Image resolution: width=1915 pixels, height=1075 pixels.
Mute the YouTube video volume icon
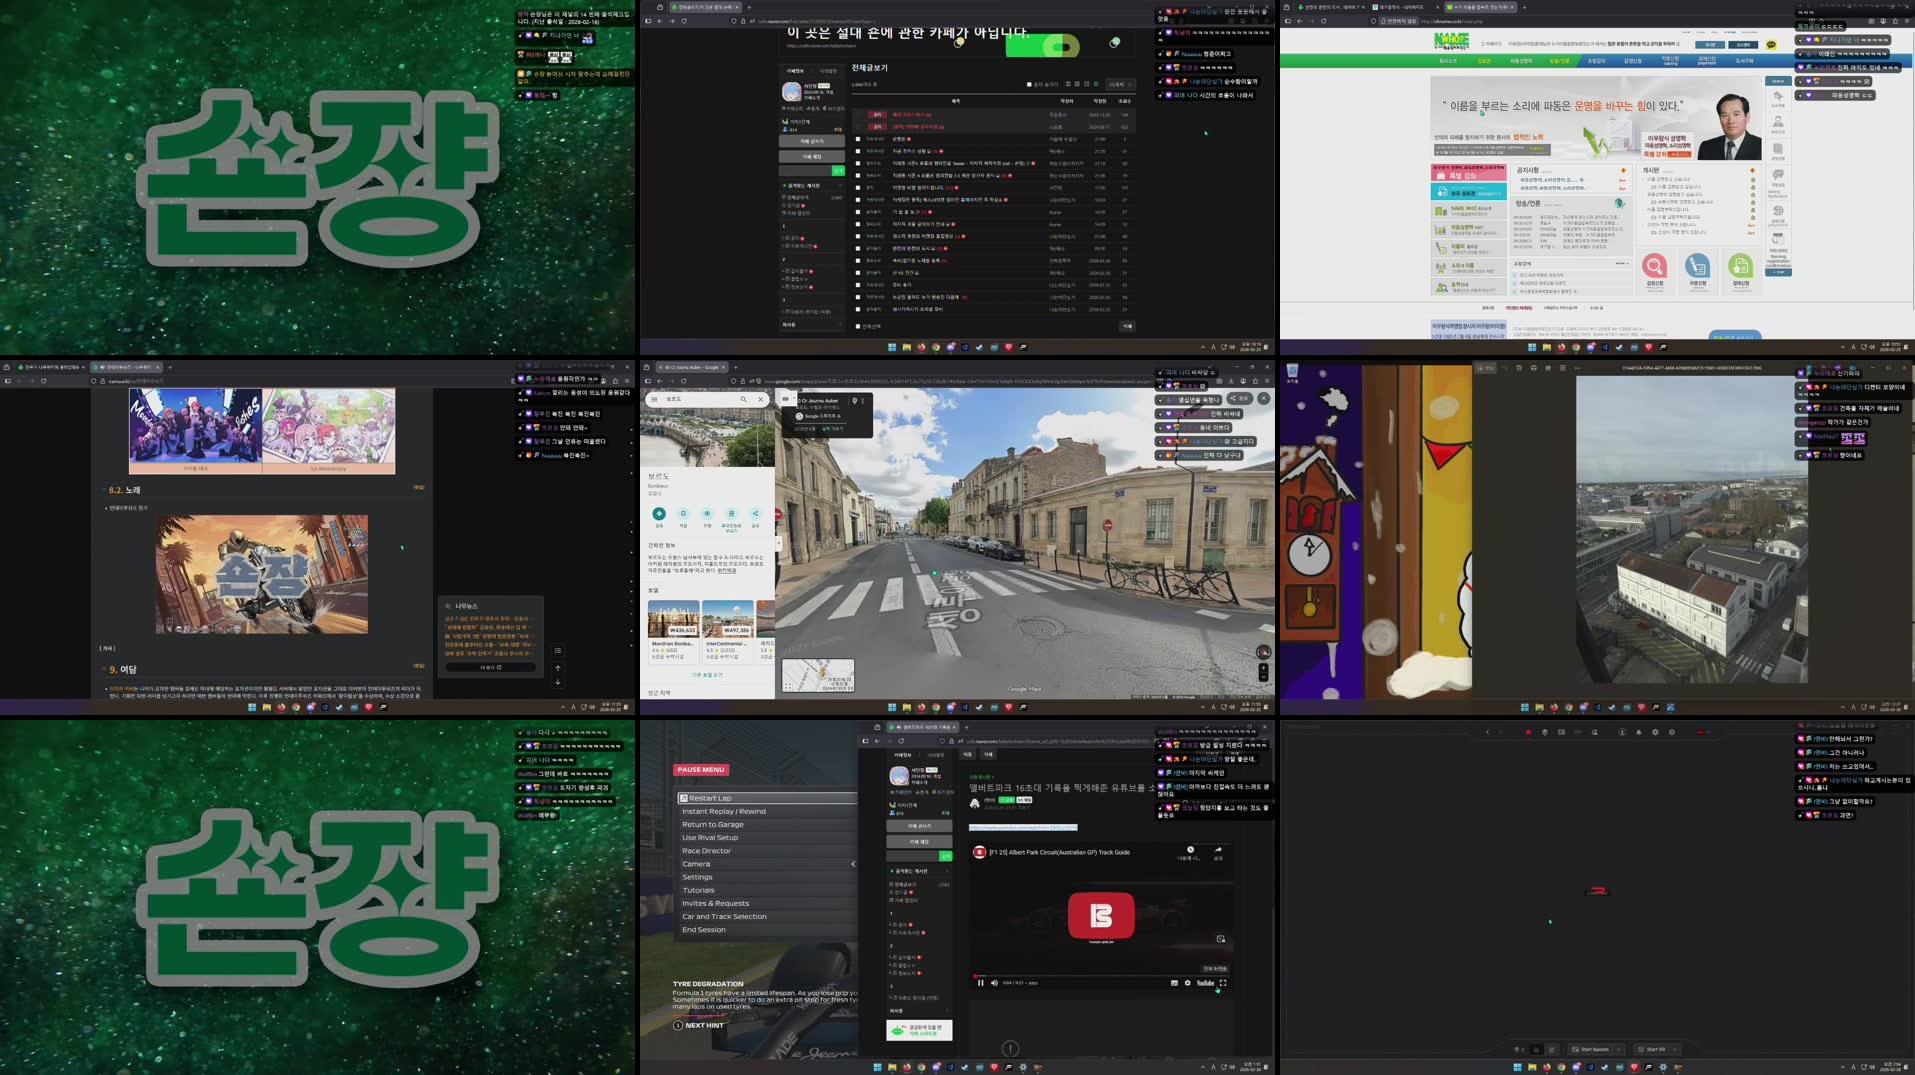click(x=994, y=983)
